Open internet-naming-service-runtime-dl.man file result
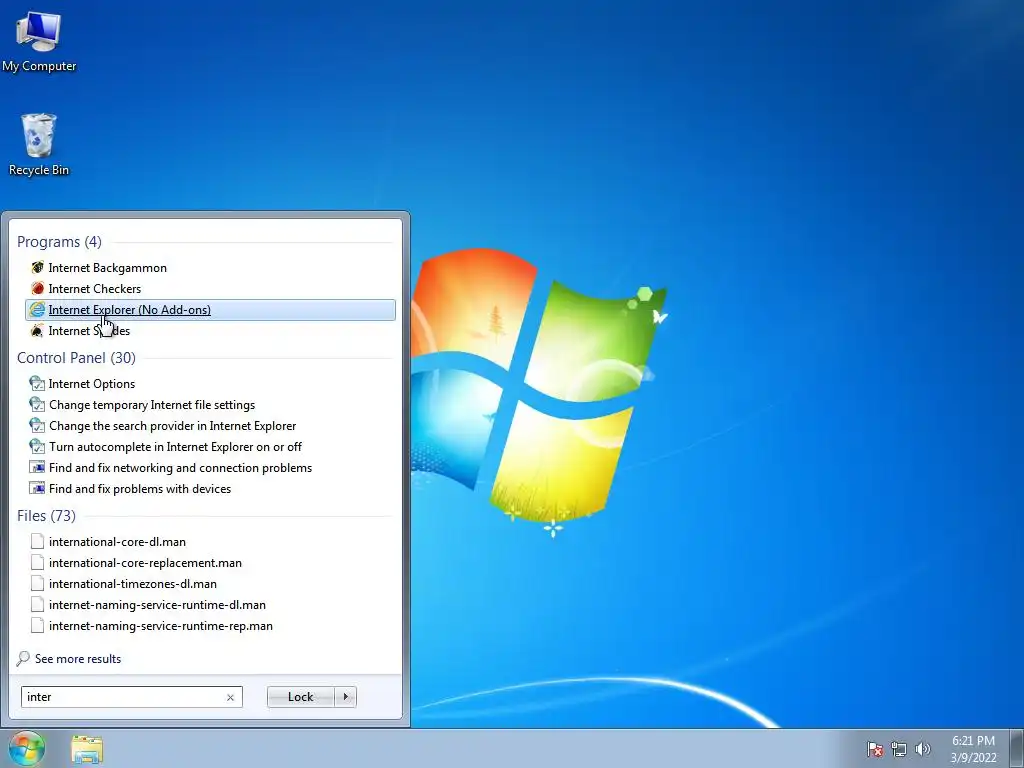 (210, 605)
